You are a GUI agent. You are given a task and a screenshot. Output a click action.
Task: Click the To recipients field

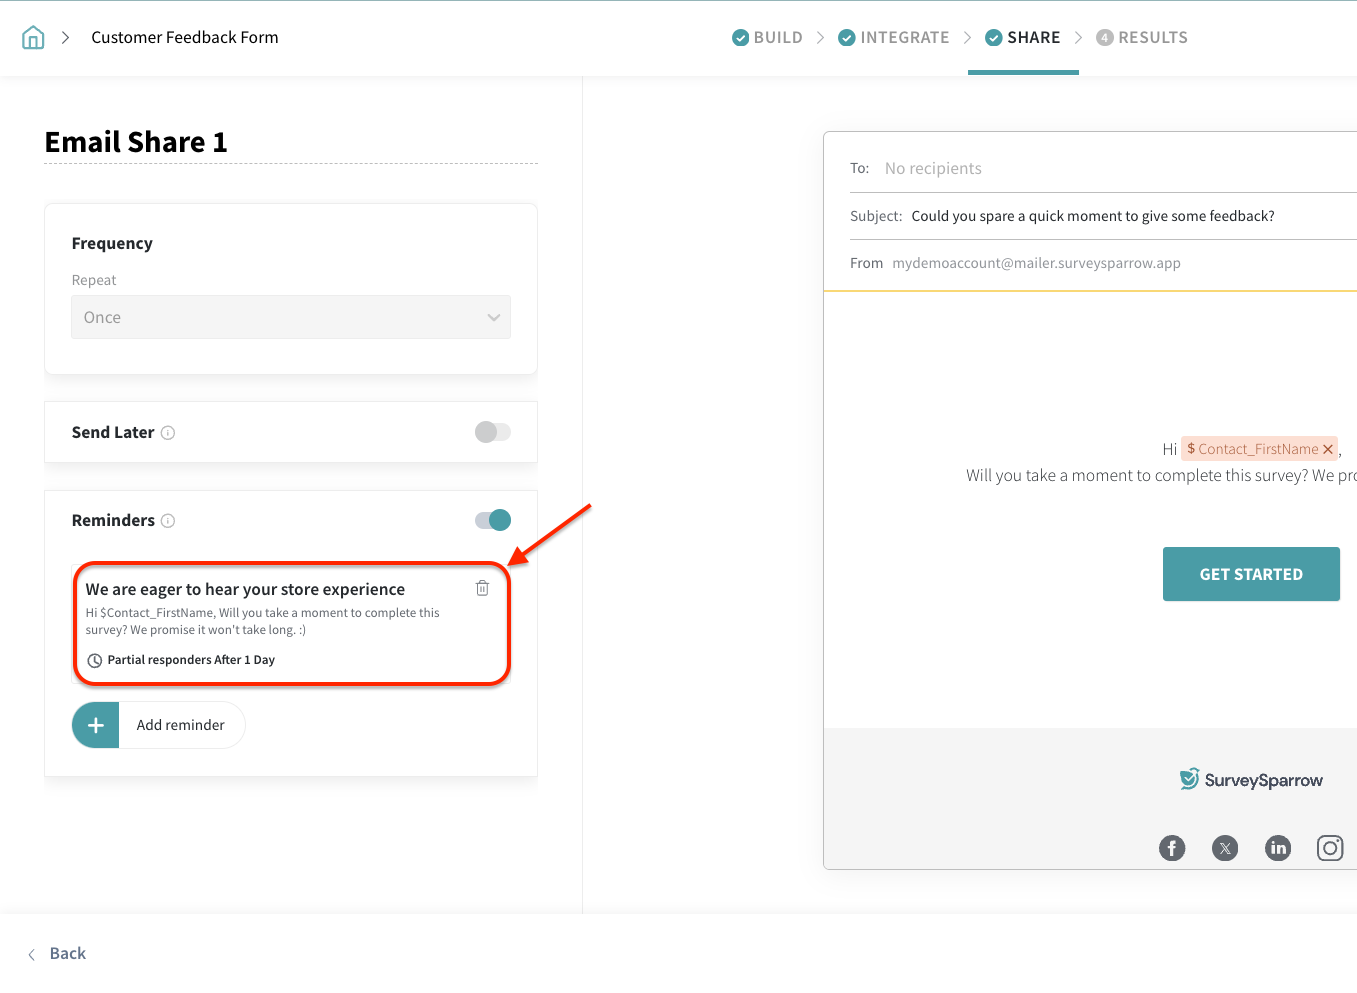[x=1100, y=169]
